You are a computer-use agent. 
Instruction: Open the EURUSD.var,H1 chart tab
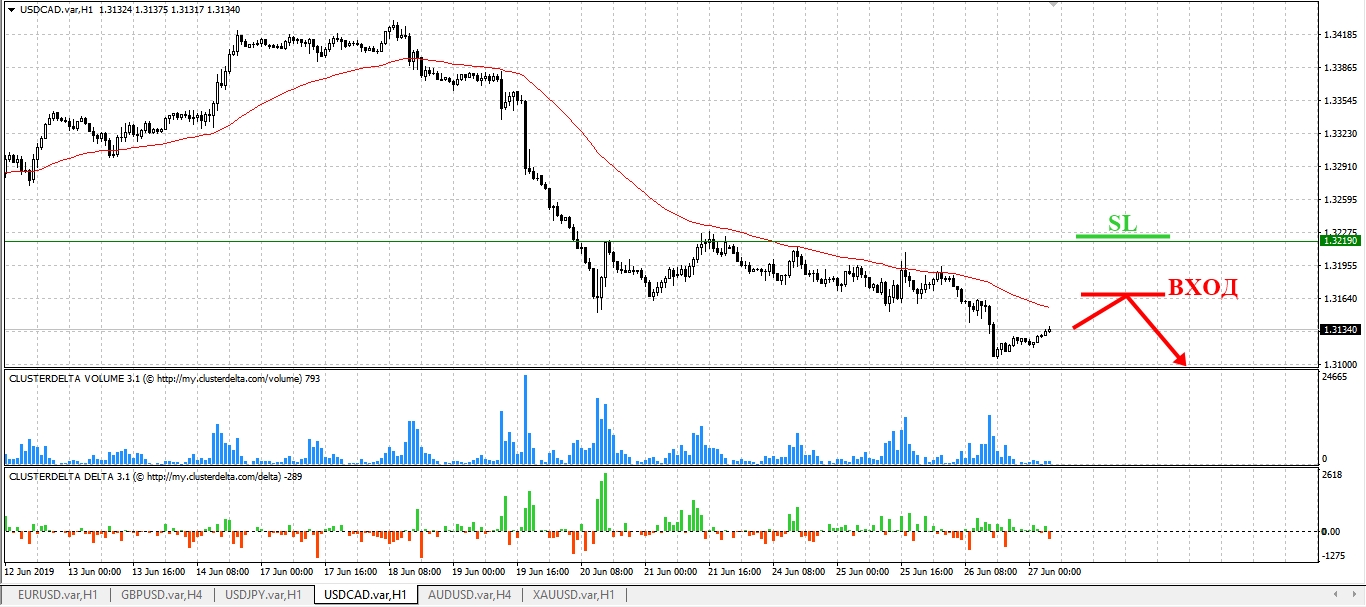(56, 595)
